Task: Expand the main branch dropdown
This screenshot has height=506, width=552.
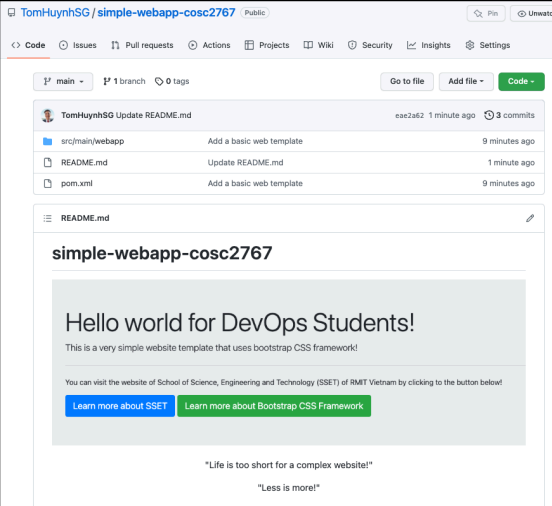Action: click(63, 81)
